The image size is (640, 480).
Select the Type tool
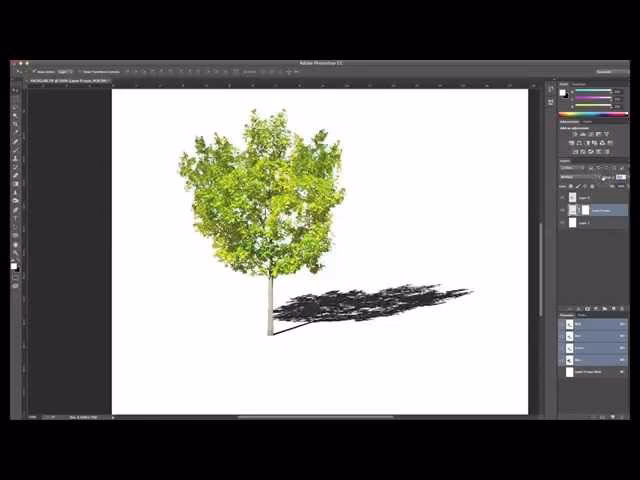(16, 218)
